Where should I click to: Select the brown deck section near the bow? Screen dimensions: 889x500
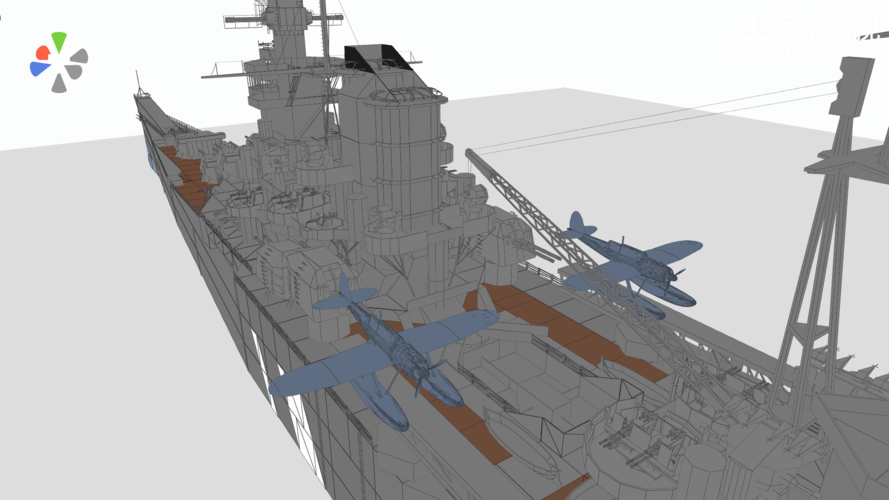point(187,177)
